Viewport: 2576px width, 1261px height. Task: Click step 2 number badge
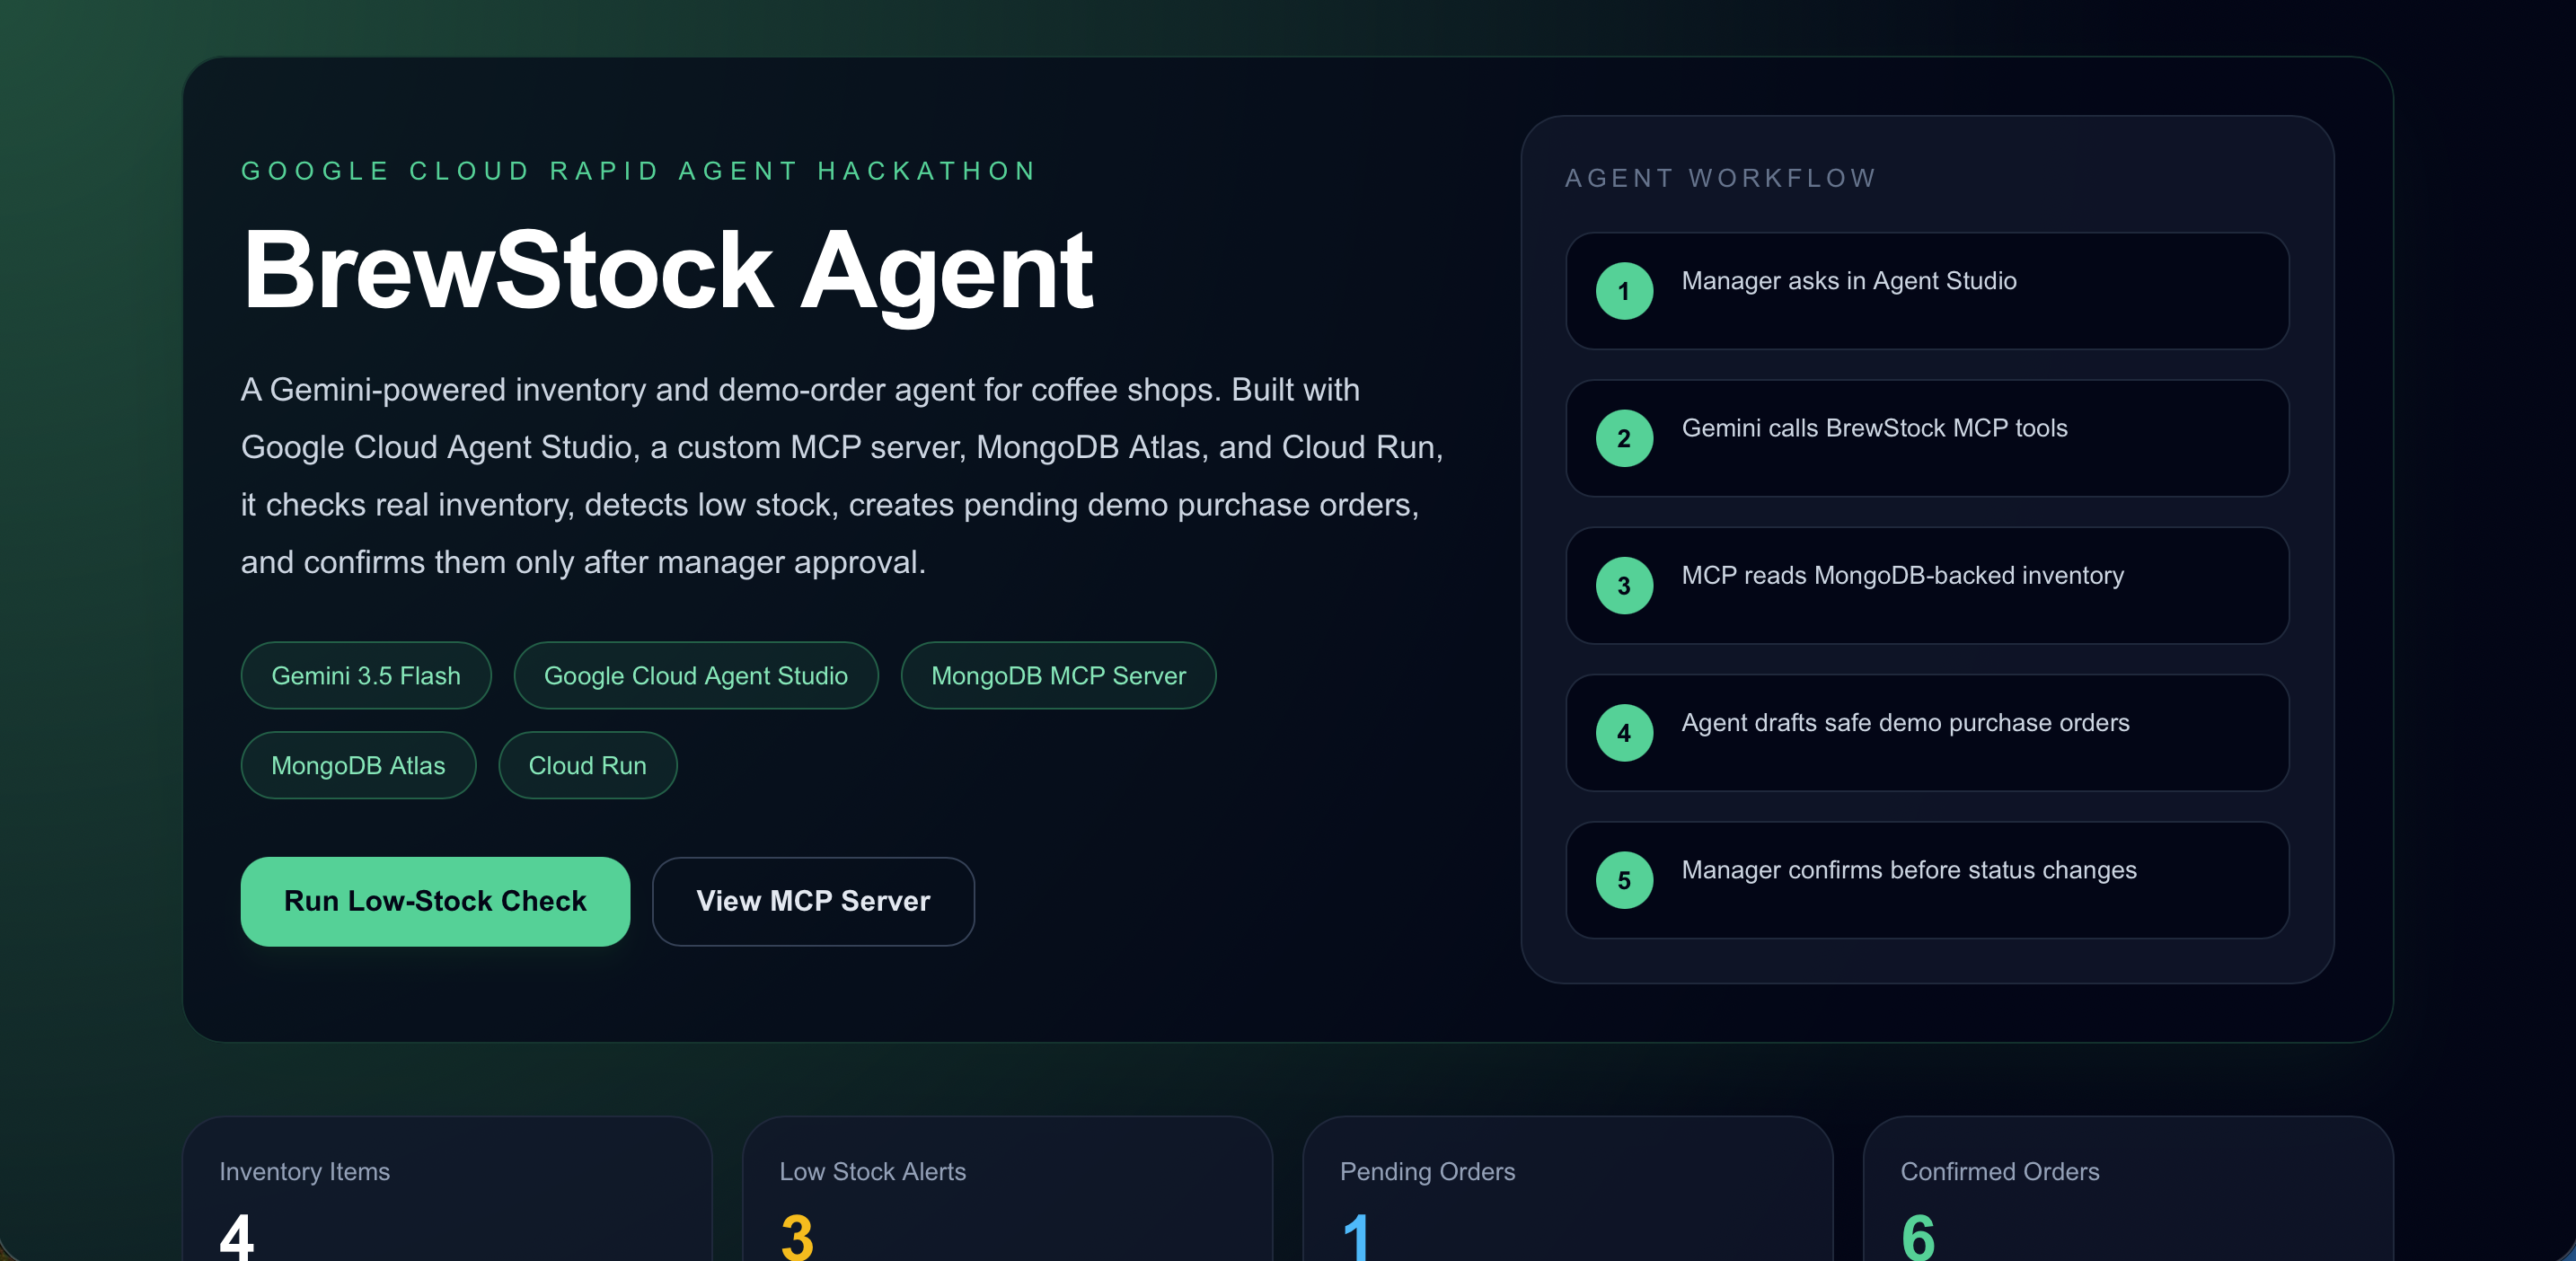click(x=1624, y=438)
